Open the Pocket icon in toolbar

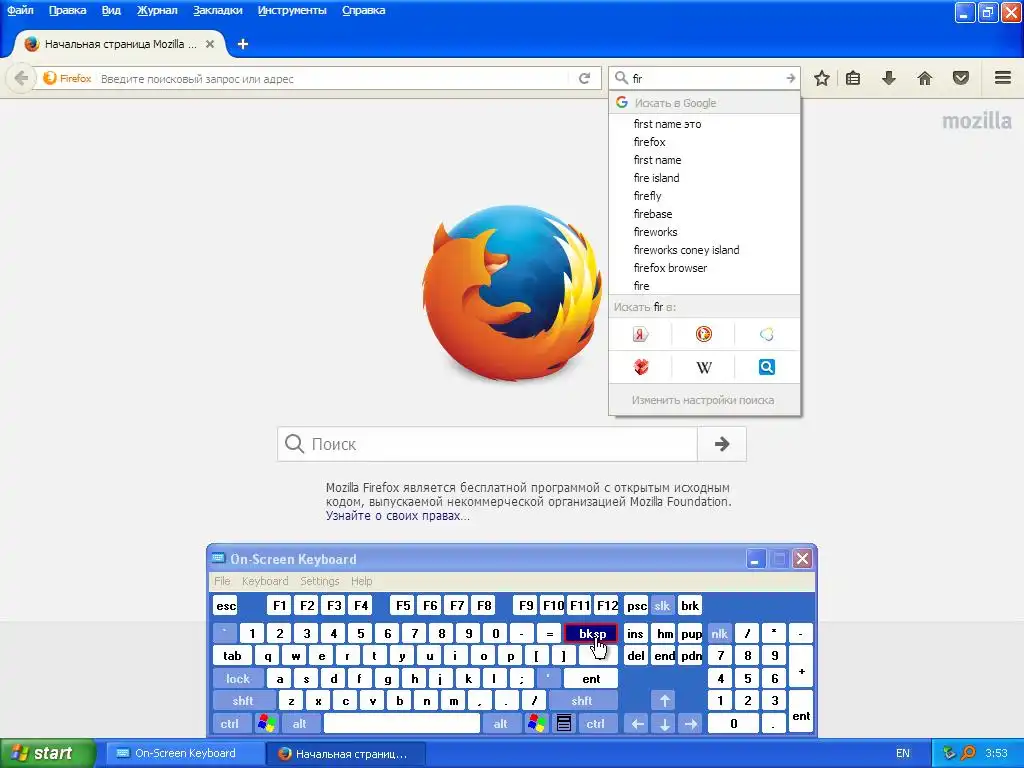(961, 78)
